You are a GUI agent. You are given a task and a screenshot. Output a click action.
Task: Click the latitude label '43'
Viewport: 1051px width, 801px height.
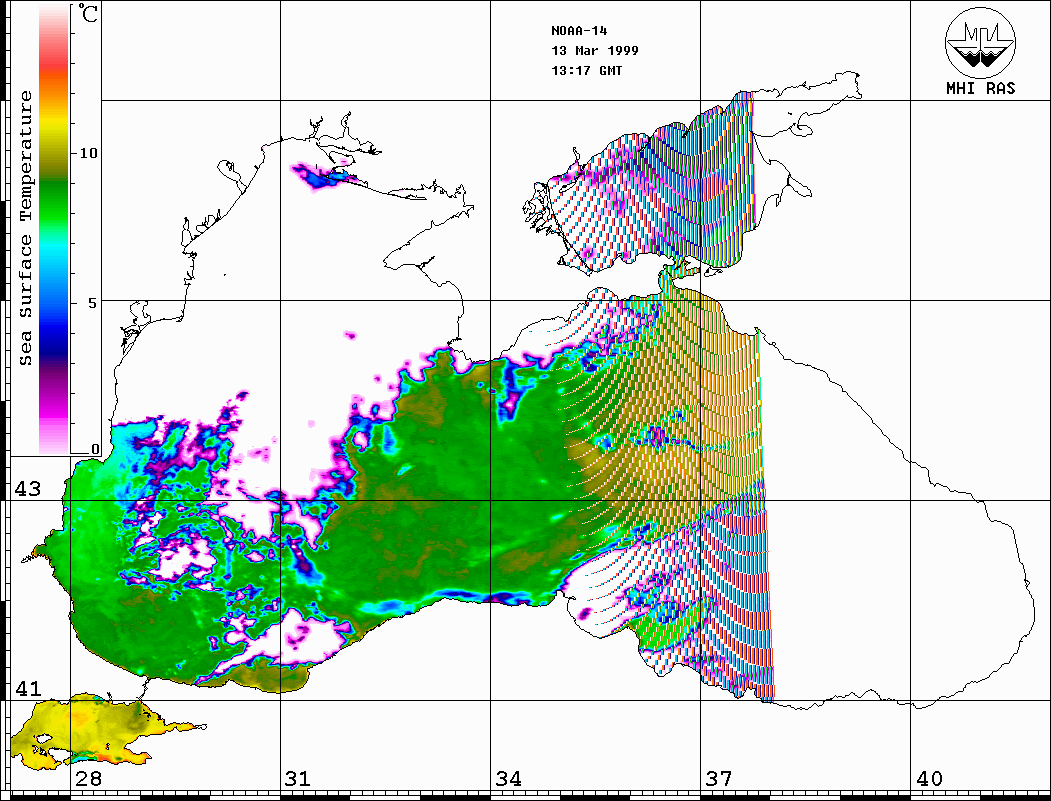pyautogui.click(x=28, y=489)
